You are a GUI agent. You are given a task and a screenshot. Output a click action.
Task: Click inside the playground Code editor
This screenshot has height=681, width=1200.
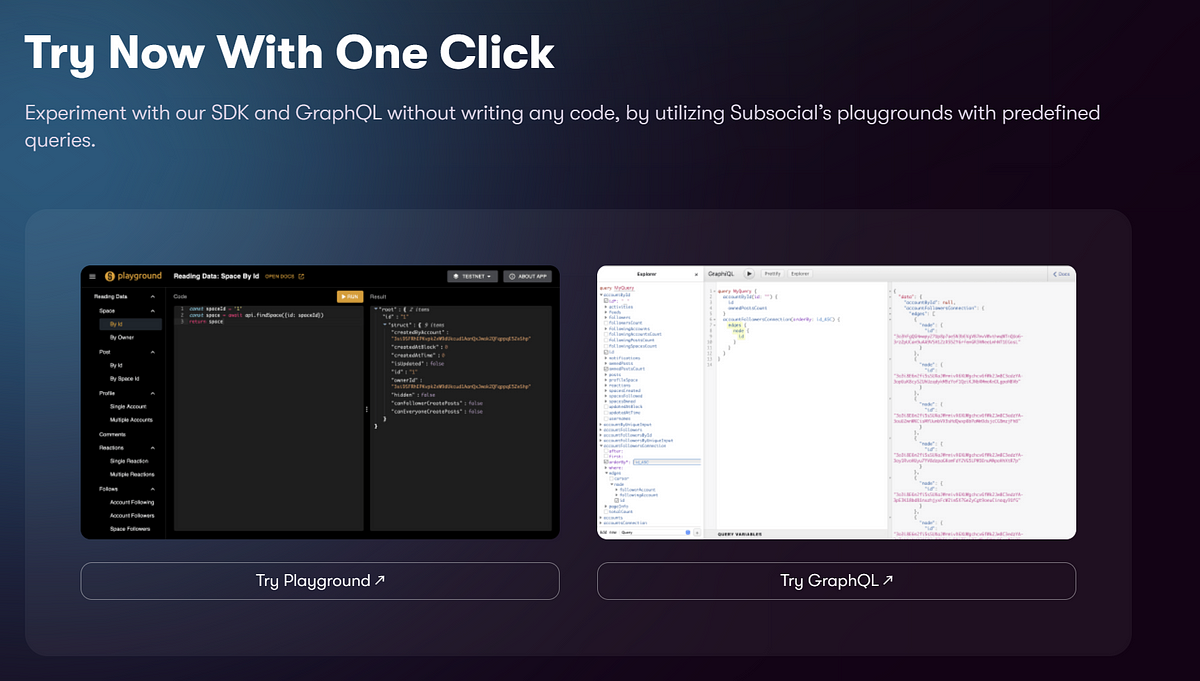click(267, 420)
